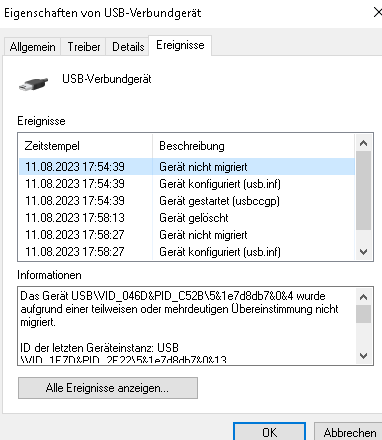This screenshot has width=382, height=440.
Task: Confirm with the OK button
Action: (269, 432)
